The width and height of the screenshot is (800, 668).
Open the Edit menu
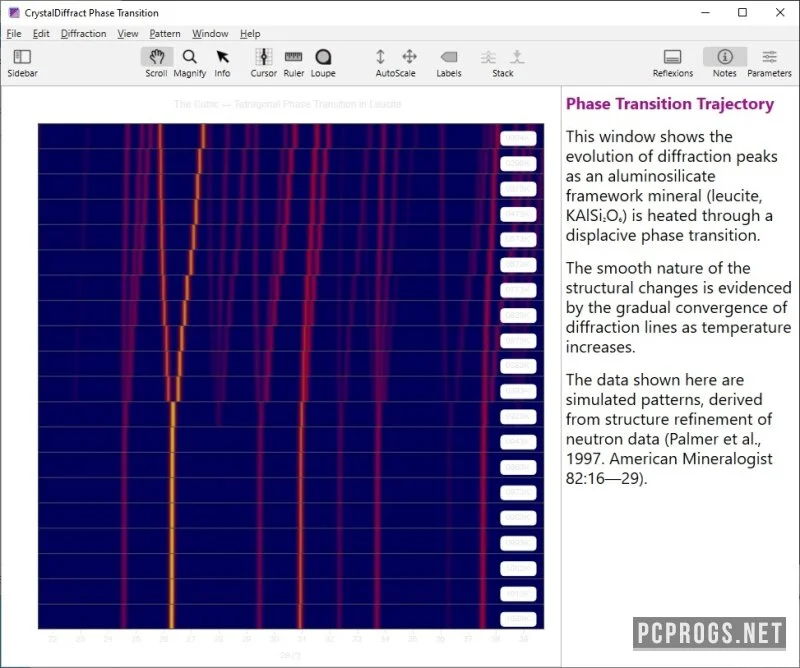click(x=41, y=34)
